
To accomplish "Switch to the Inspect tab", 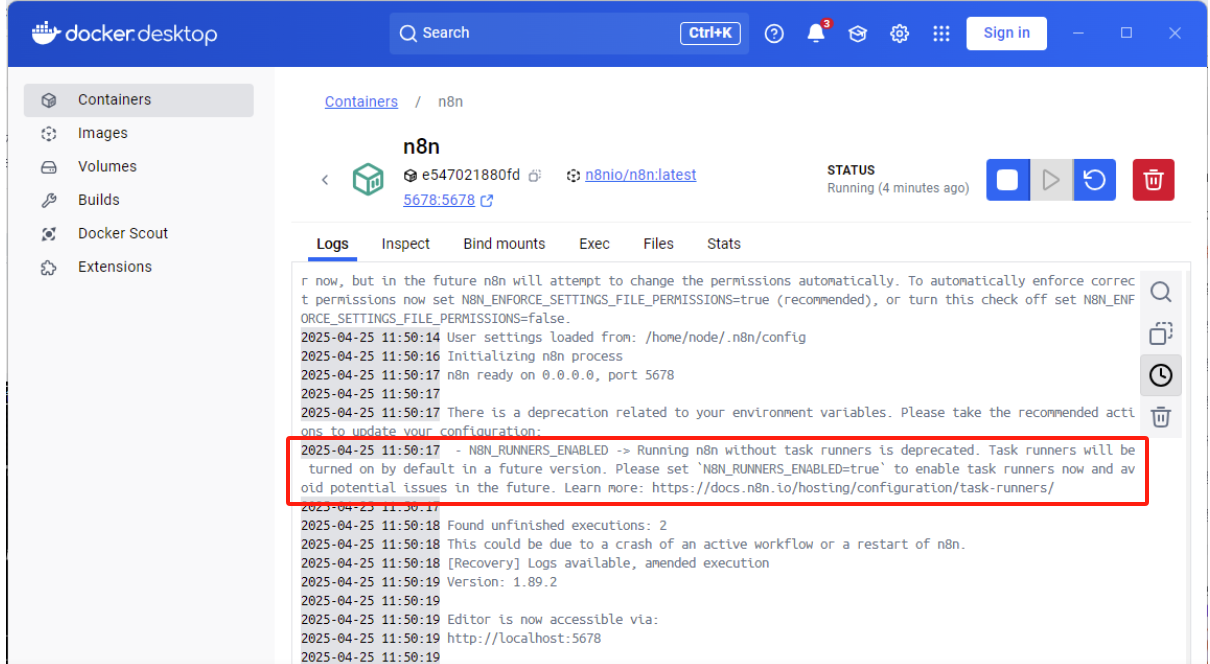I will point(405,244).
